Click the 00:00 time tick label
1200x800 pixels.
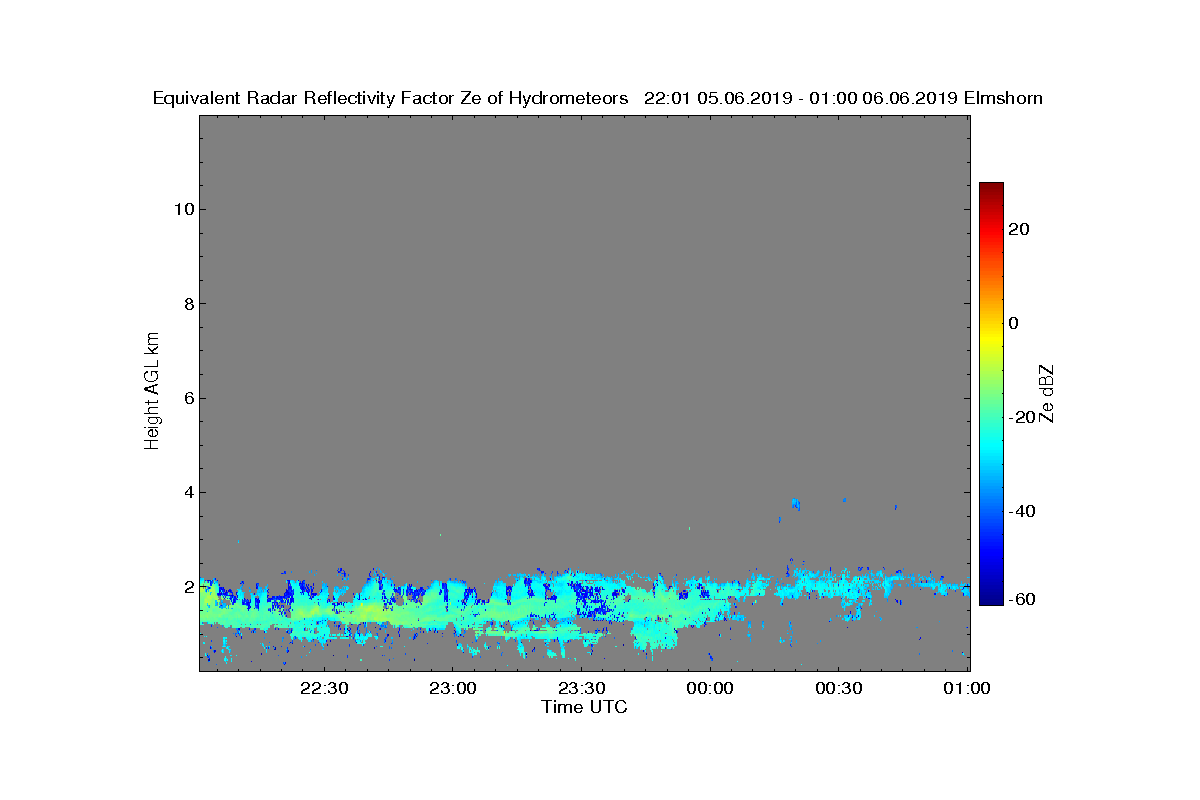click(710, 689)
